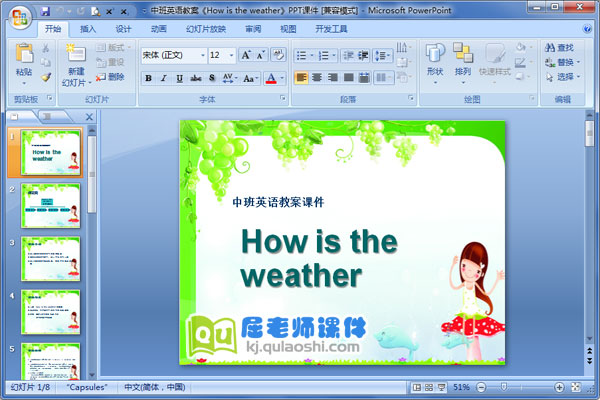Center align the text
600x400 pixels.
coord(317,78)
